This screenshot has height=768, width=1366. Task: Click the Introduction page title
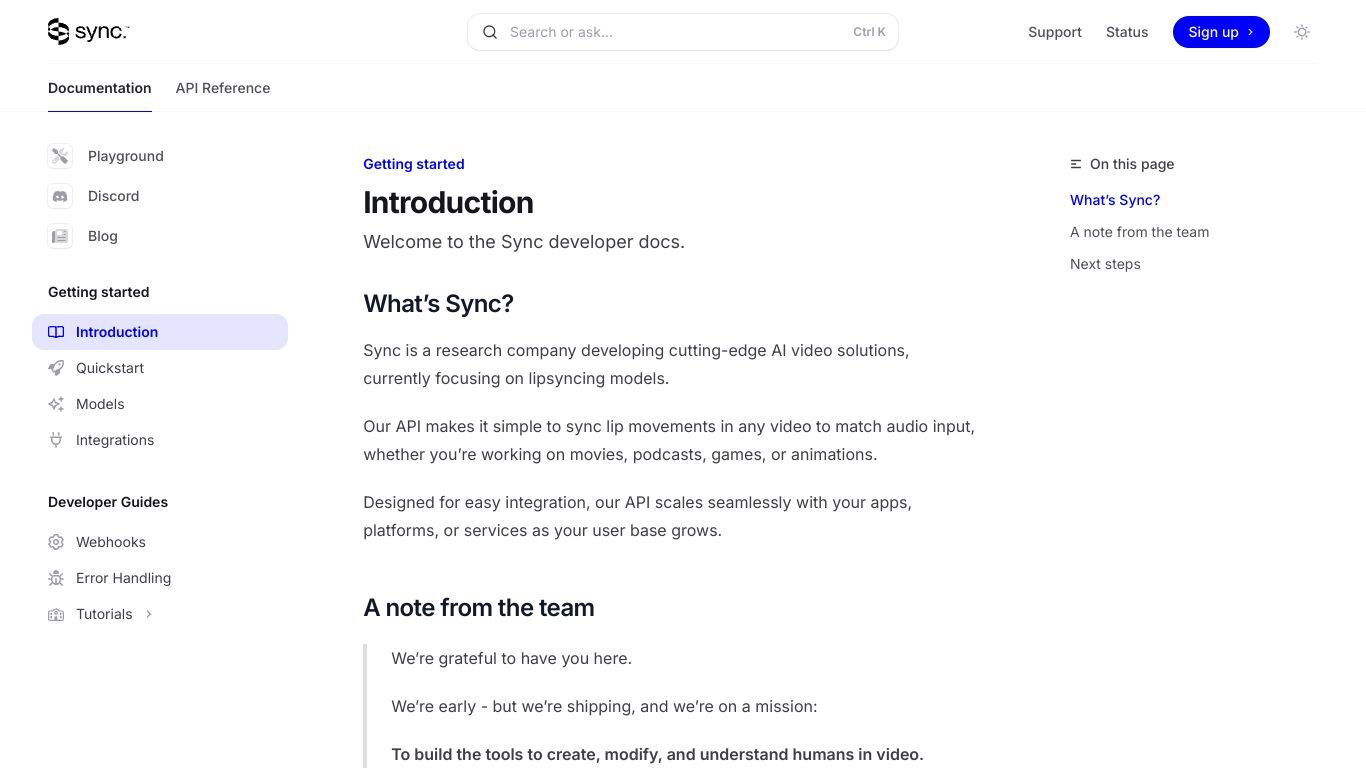448,203
